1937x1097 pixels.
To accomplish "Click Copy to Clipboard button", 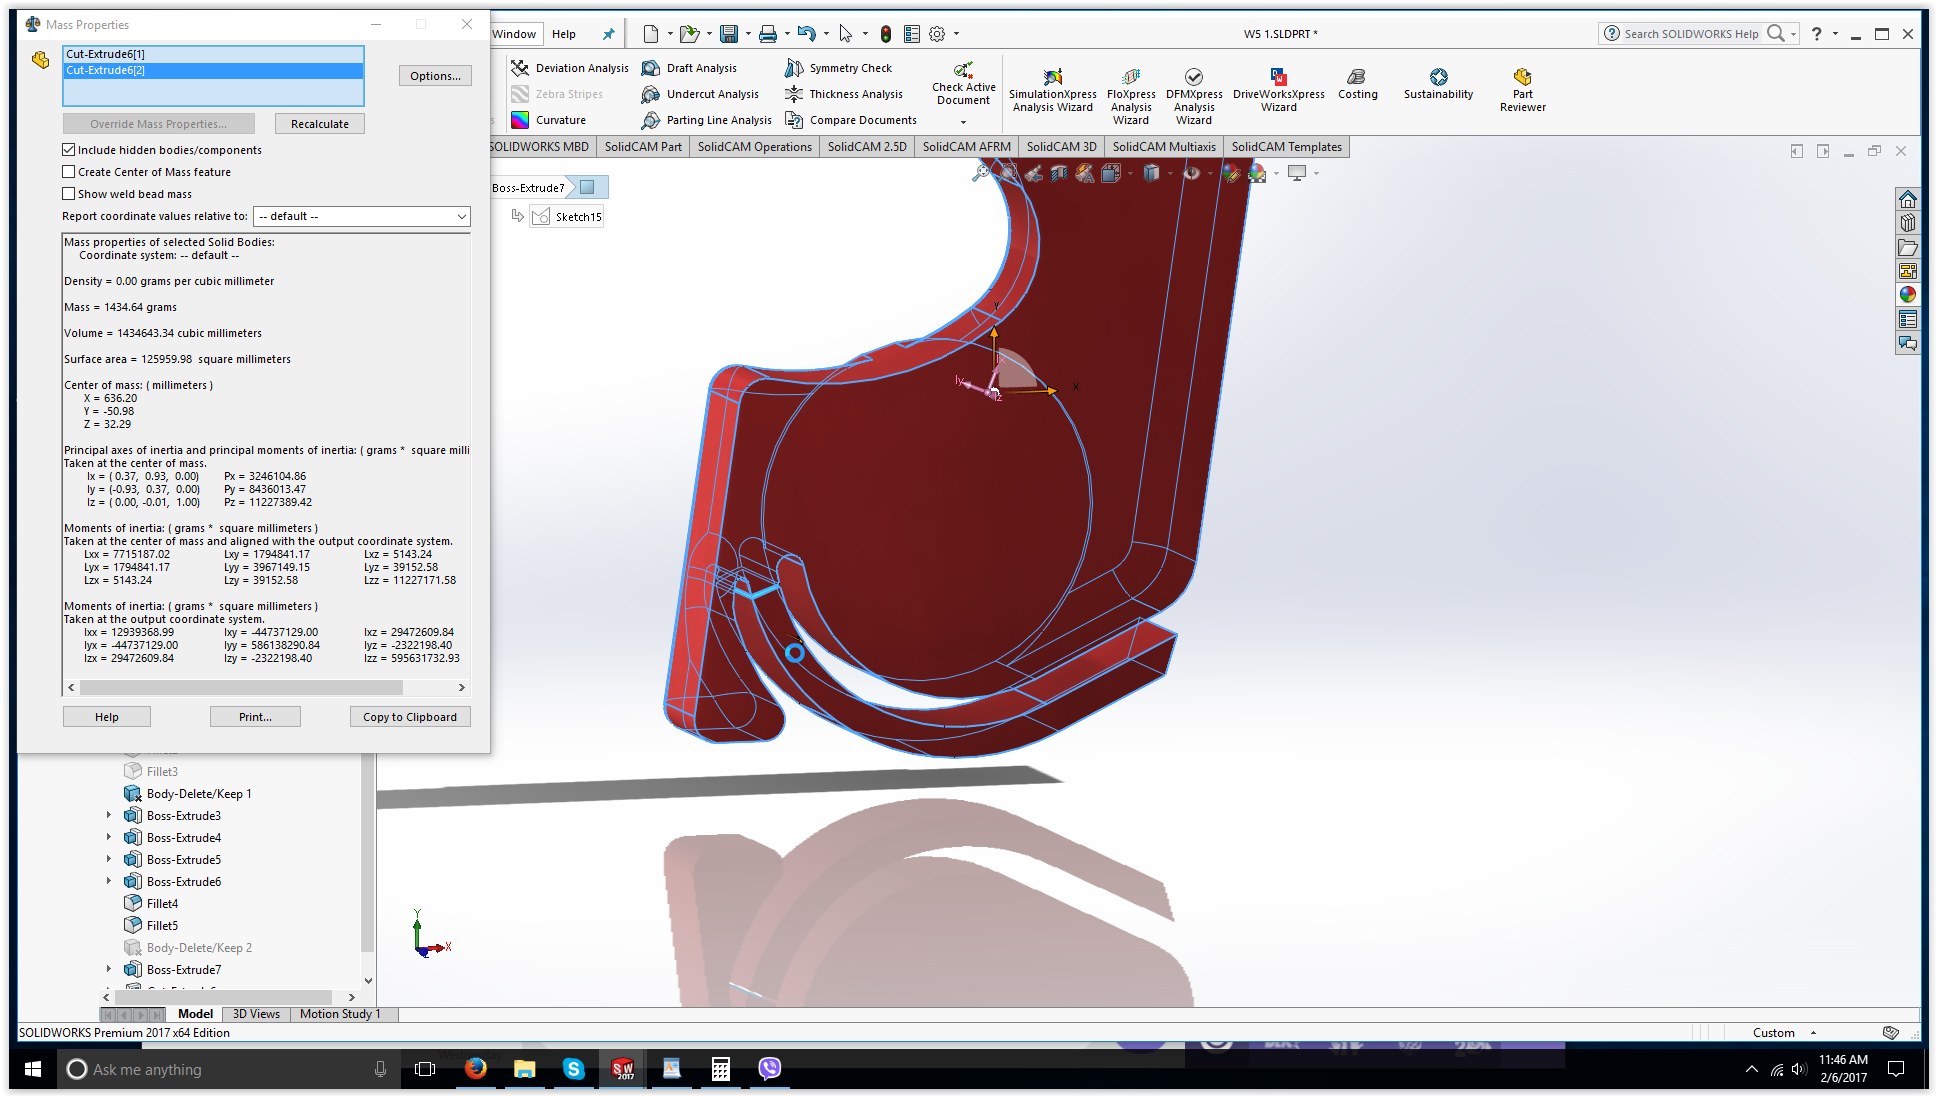I will (x=410, y=717).
